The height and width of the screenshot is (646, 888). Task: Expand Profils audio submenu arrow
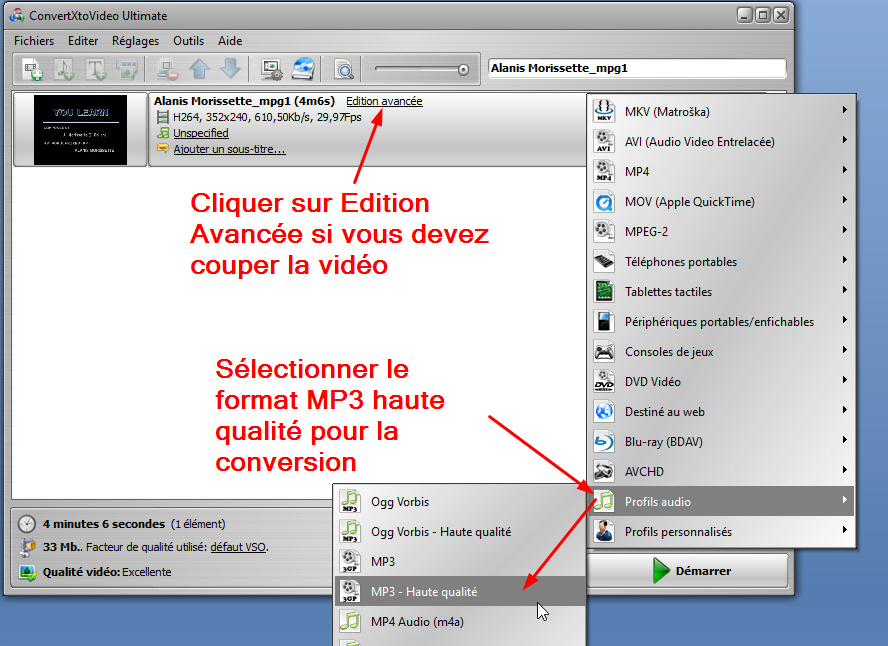click(844, 500)
